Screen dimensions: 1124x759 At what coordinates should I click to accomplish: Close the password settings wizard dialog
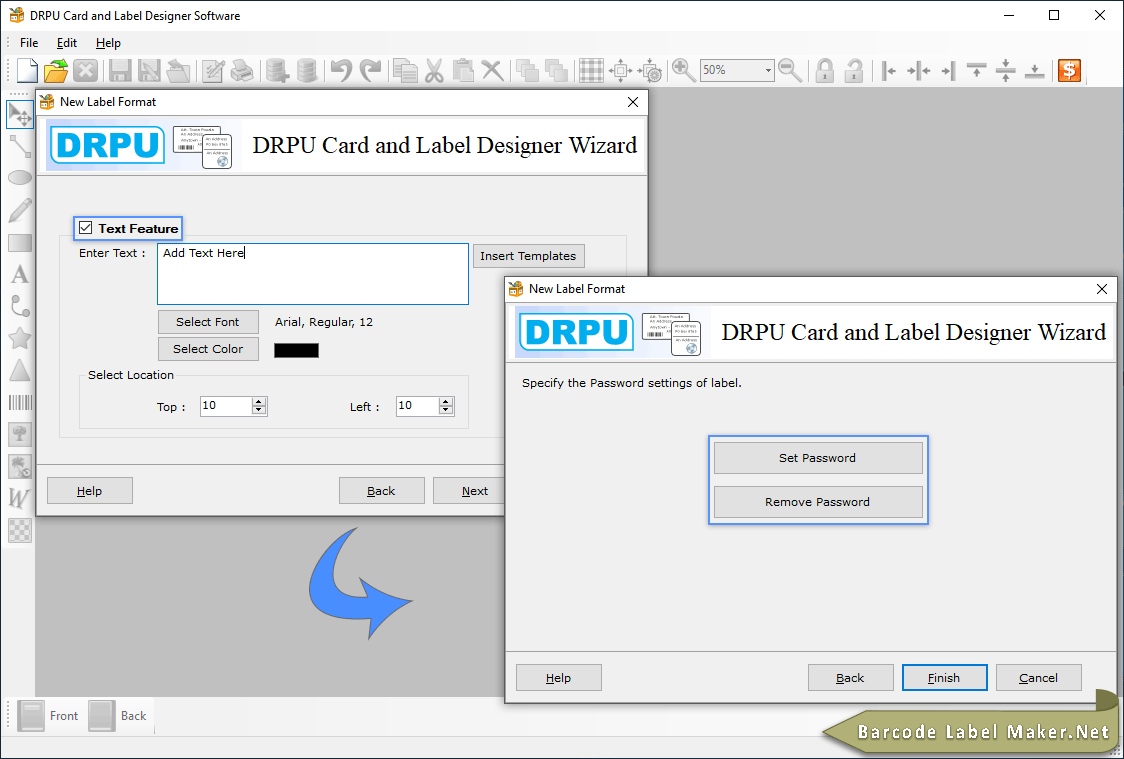[x=1102, y=289]
